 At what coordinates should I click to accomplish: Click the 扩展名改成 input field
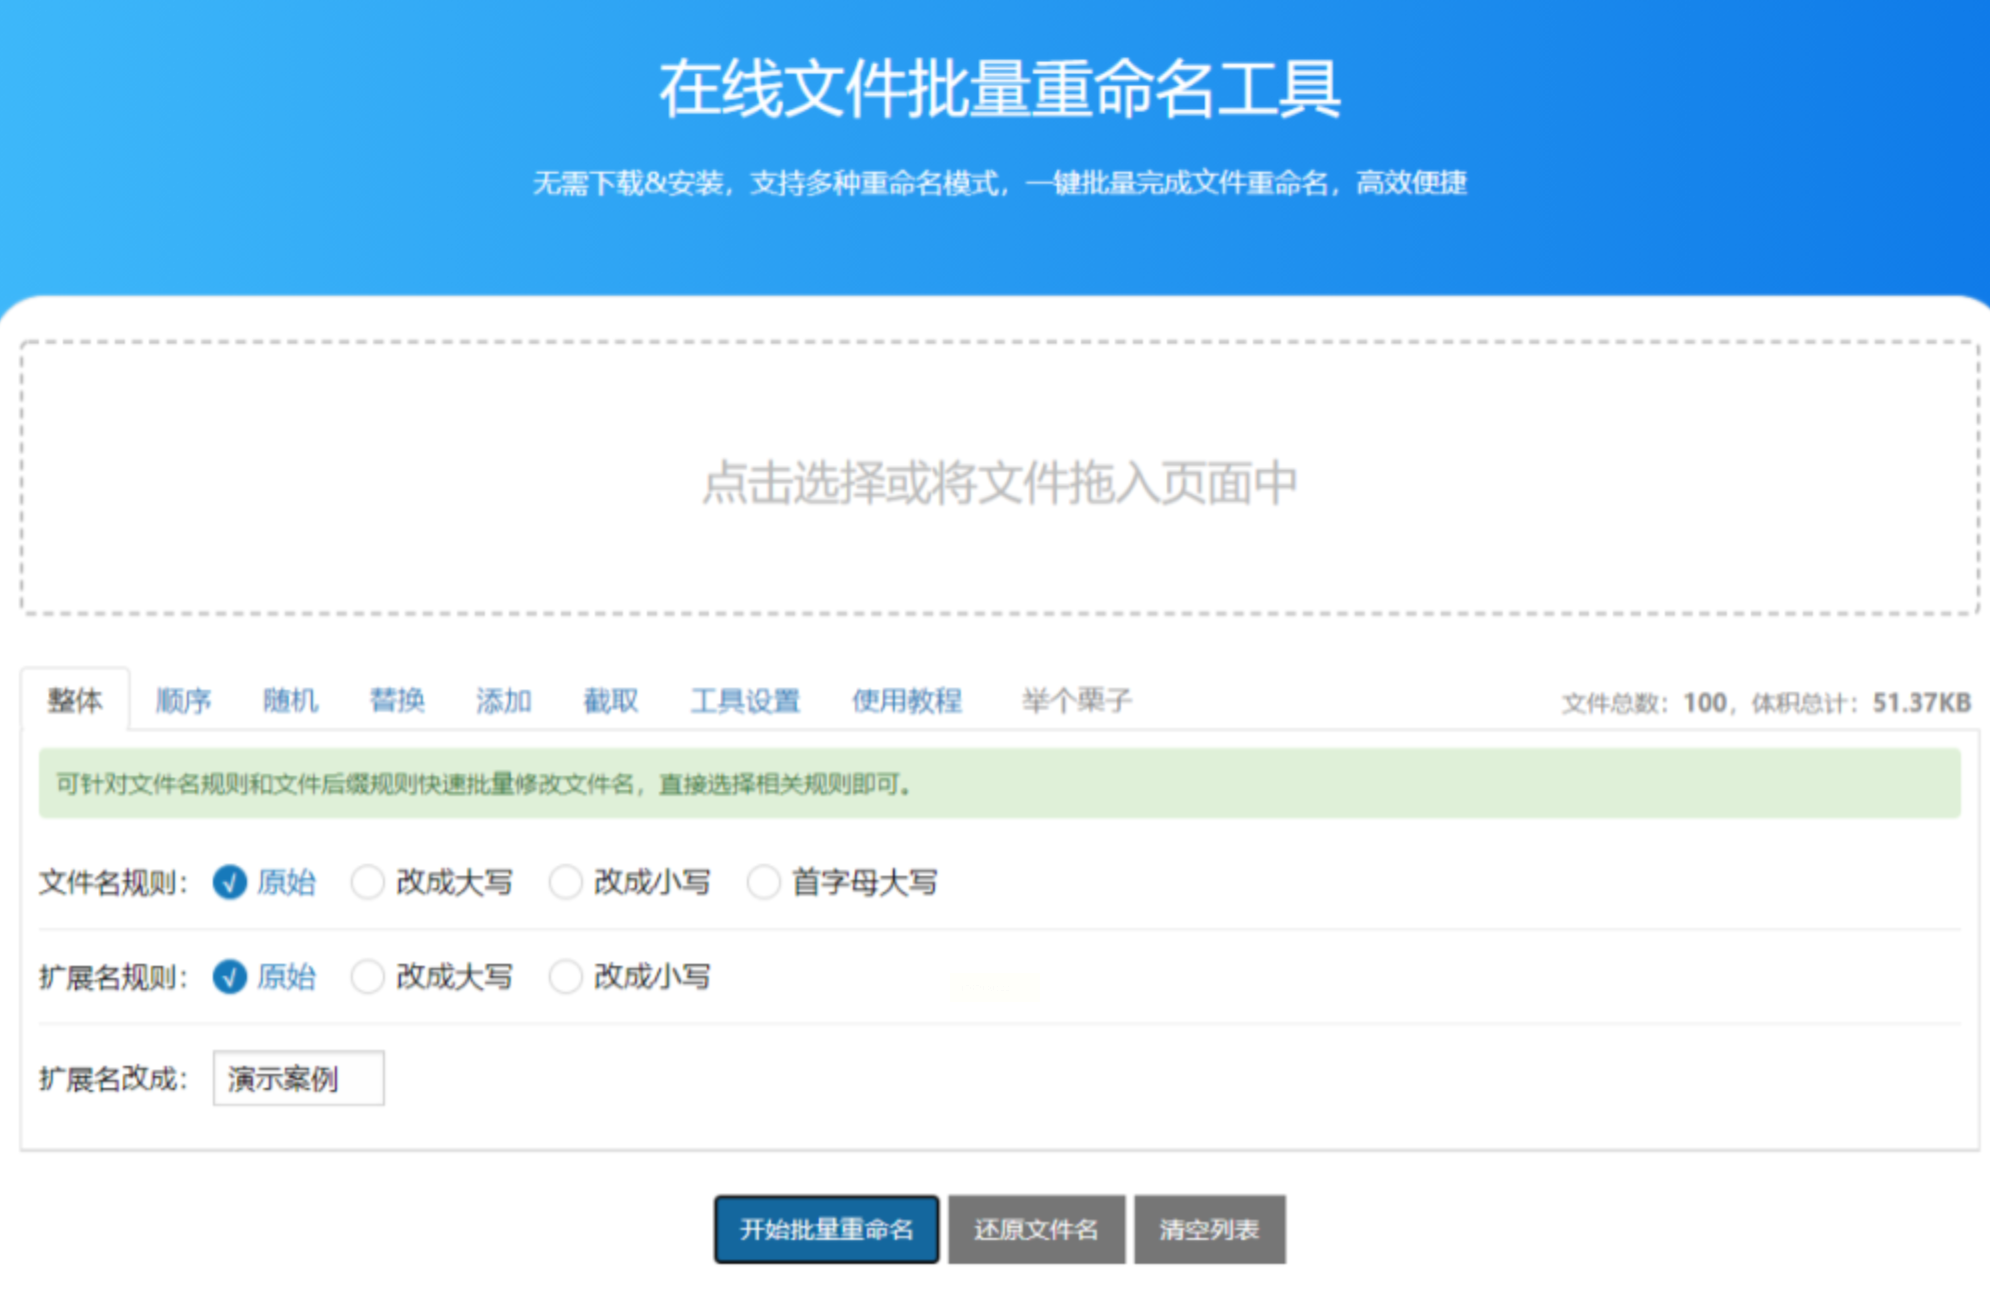pos(298,1079)
